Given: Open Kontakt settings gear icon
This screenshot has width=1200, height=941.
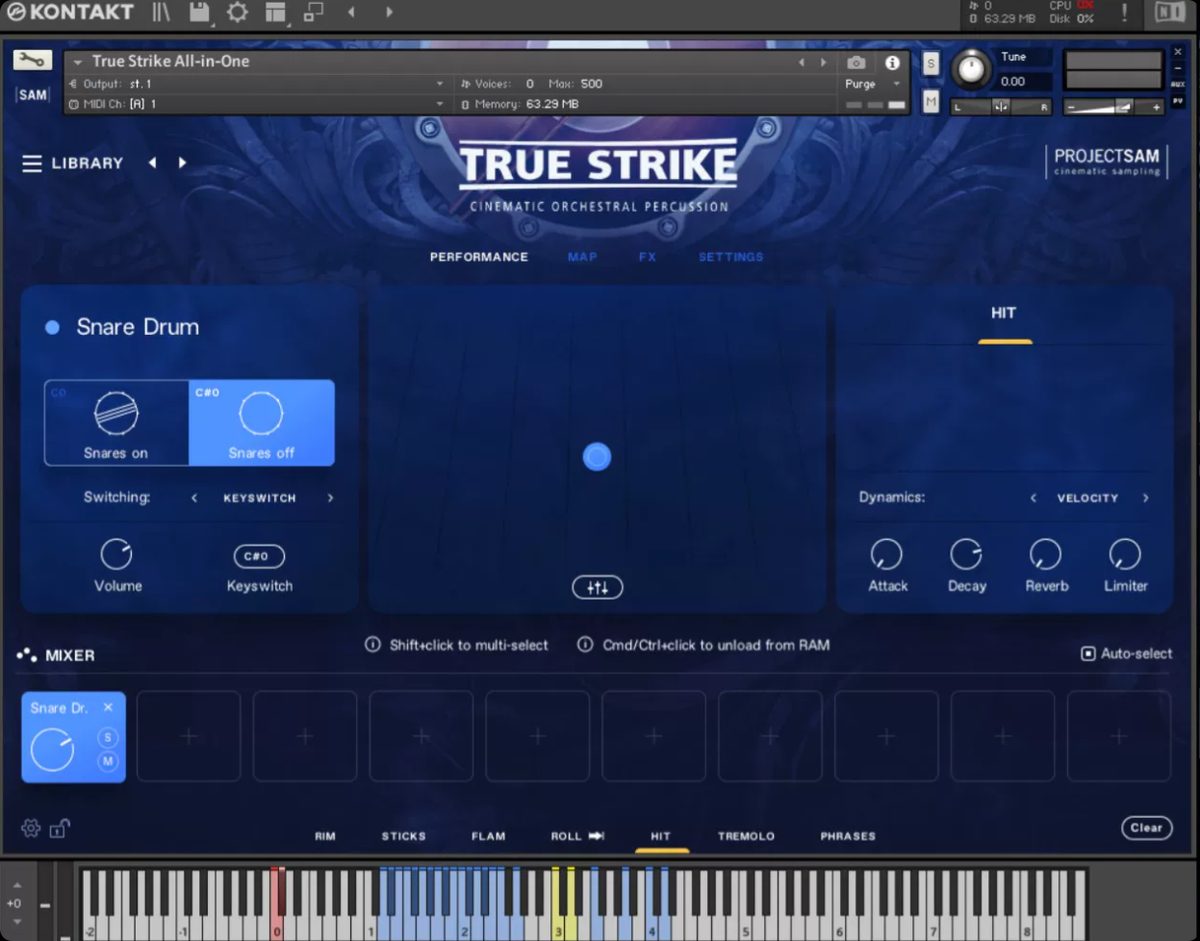Looking at the screenshot, I should [237, 12].
